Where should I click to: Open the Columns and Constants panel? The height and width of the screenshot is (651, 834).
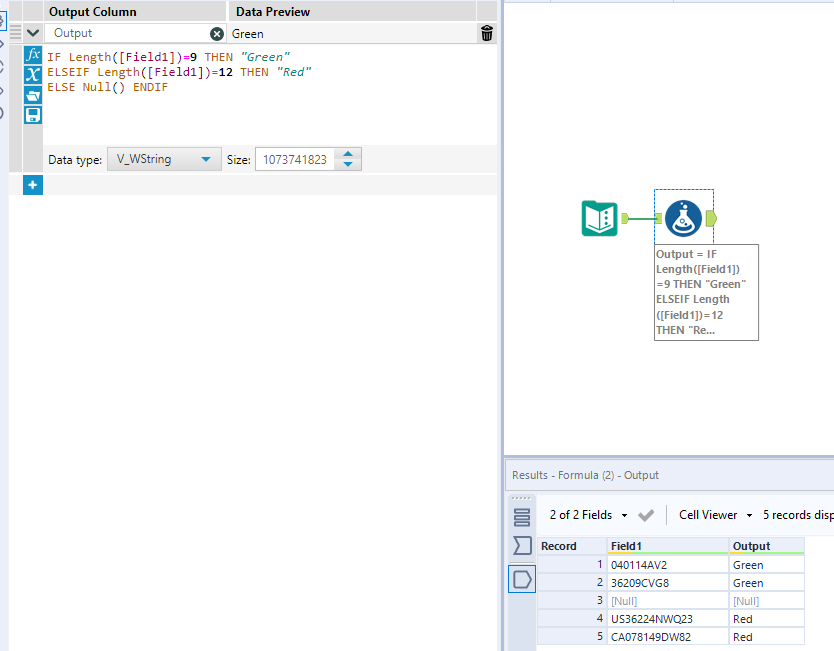point(33,75)
